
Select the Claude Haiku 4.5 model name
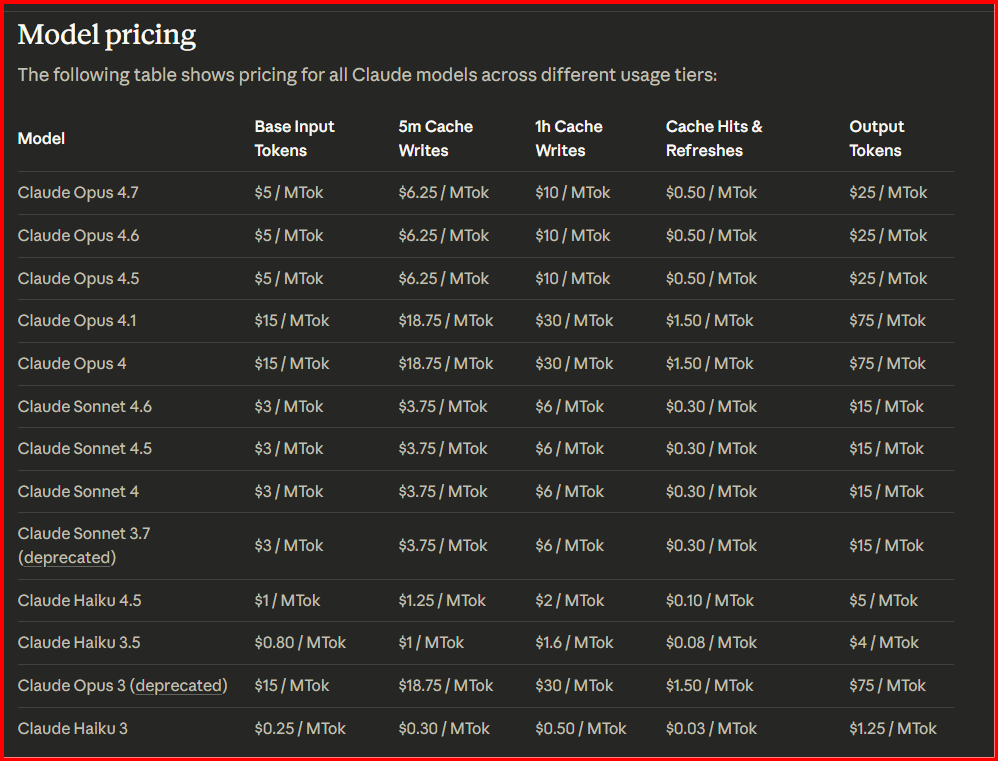80,601
